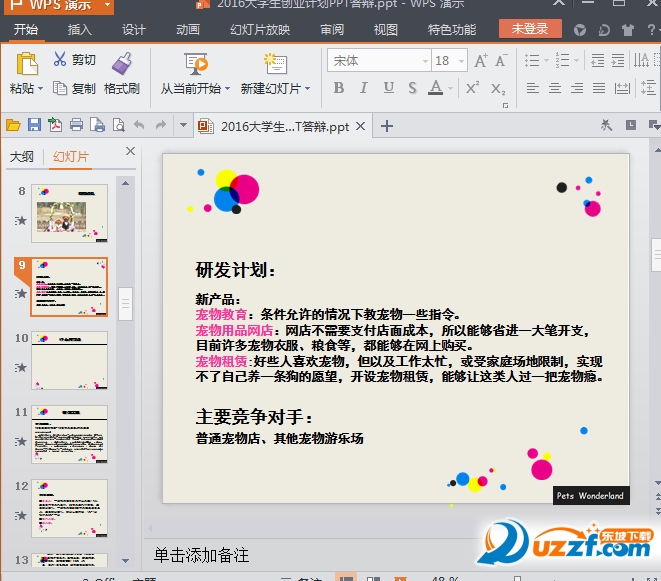Click the font color A swatch
661x581 pixels.
435,88
